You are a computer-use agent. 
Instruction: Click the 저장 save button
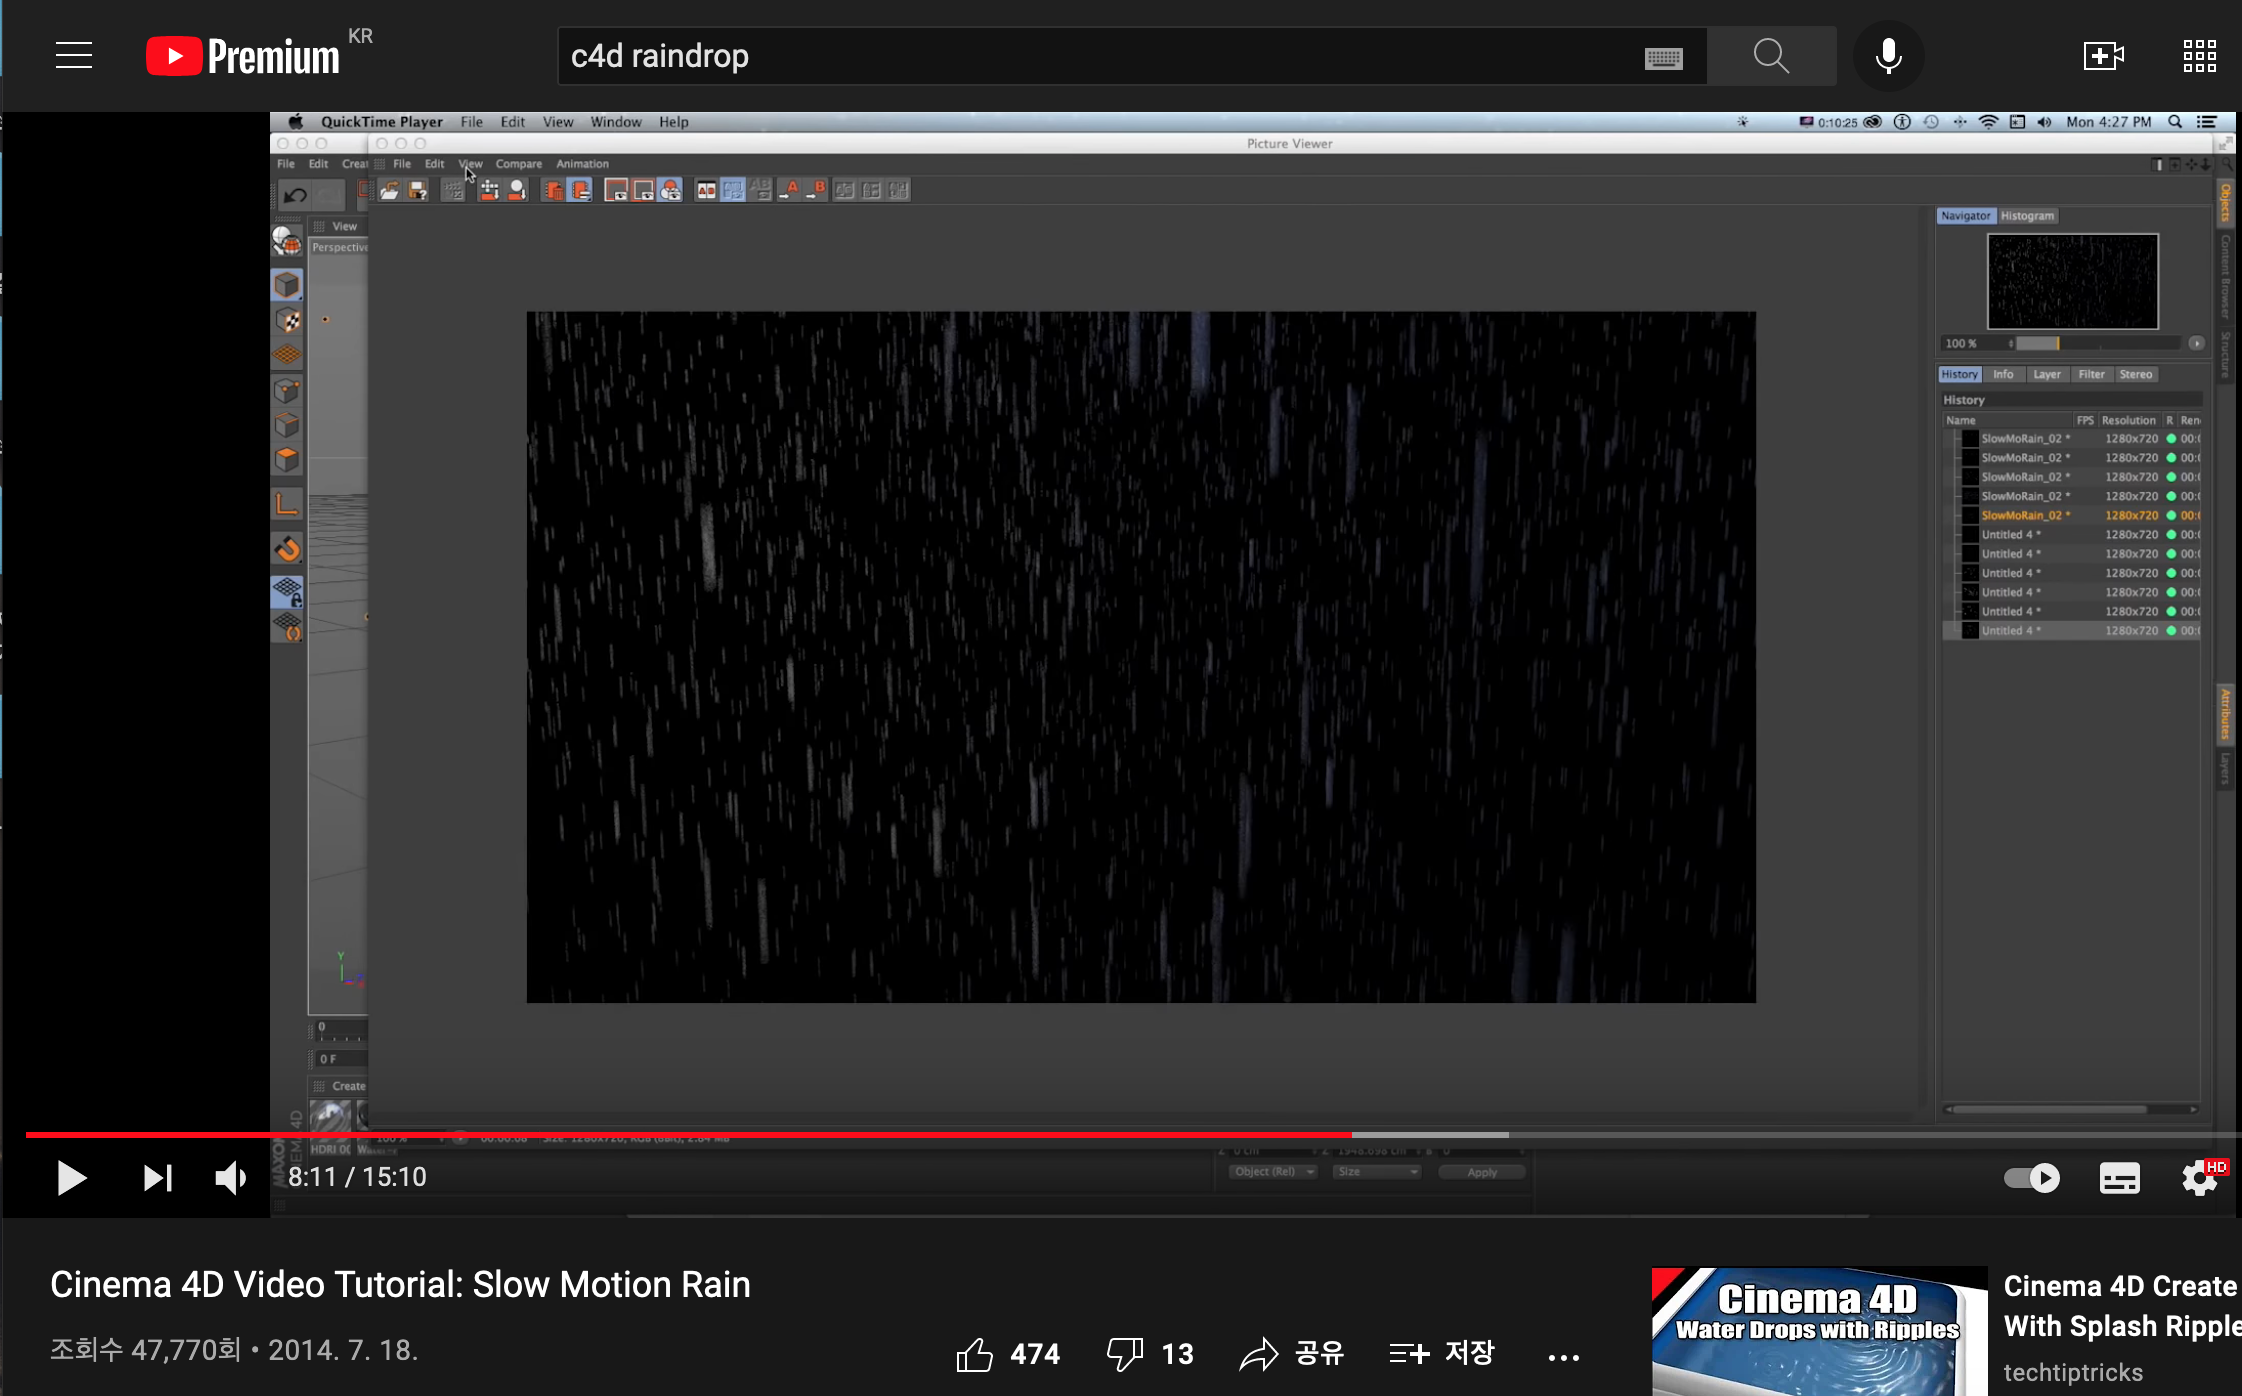(1441, 1354)
